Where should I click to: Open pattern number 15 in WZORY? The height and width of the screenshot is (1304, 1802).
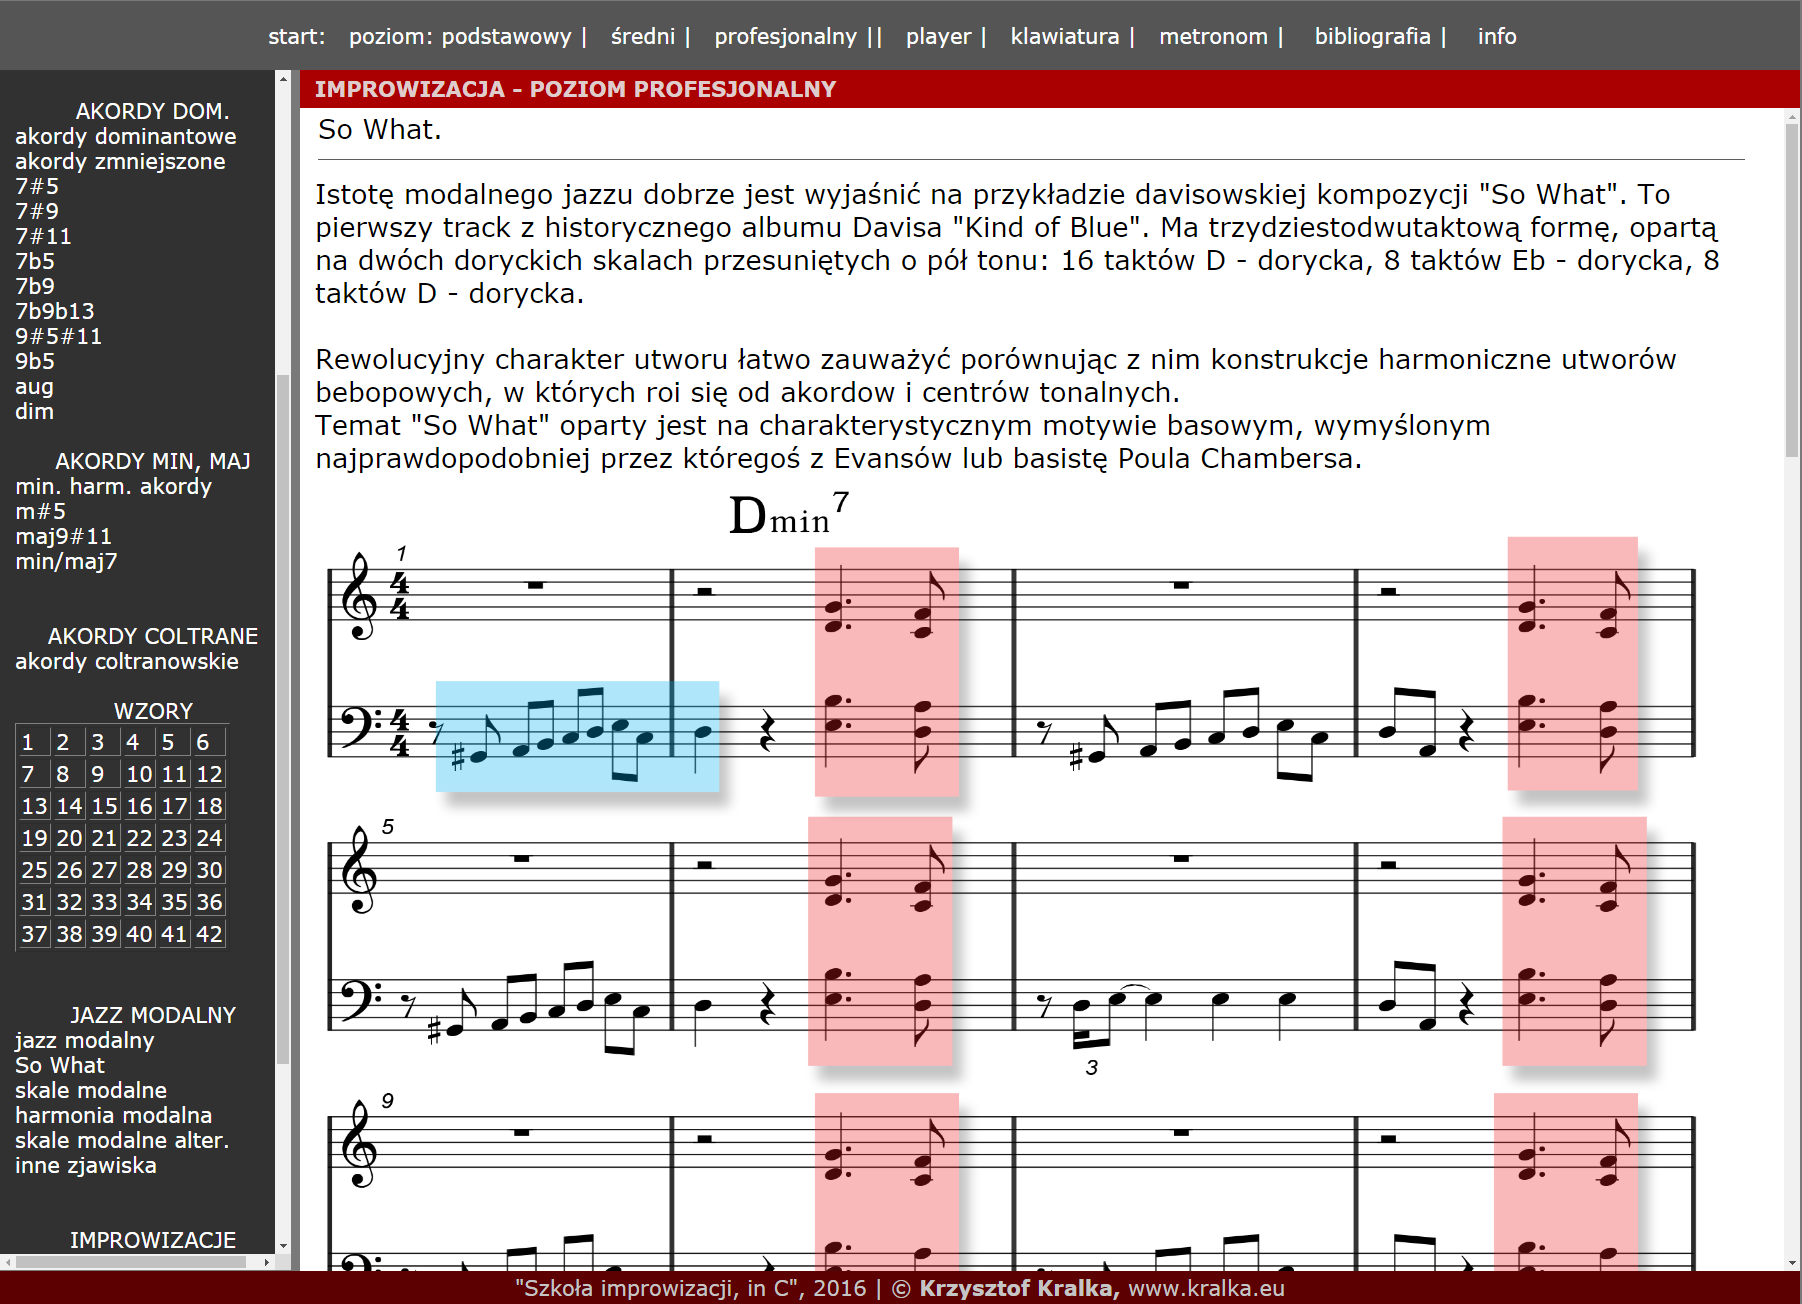(x=104, y=806)
